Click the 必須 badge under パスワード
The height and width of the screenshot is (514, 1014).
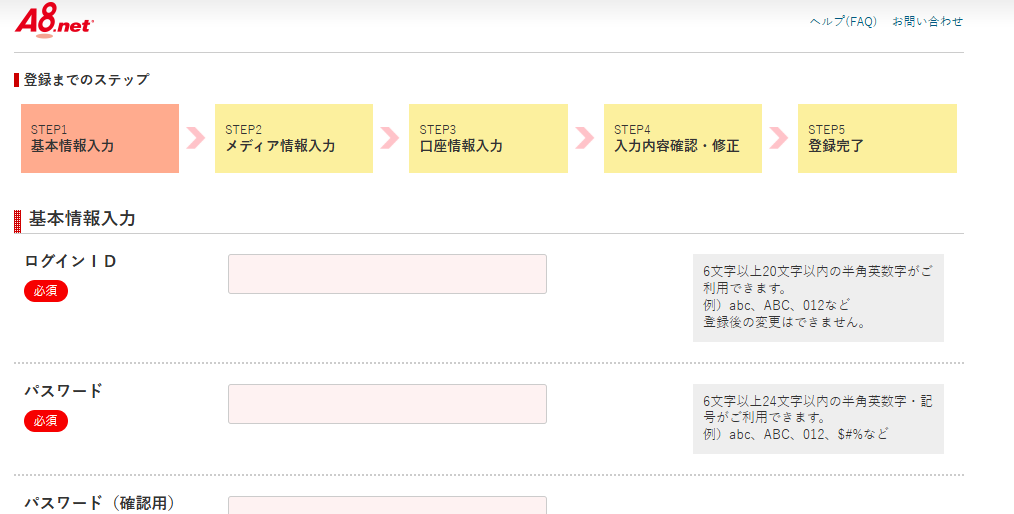point(46,421)
